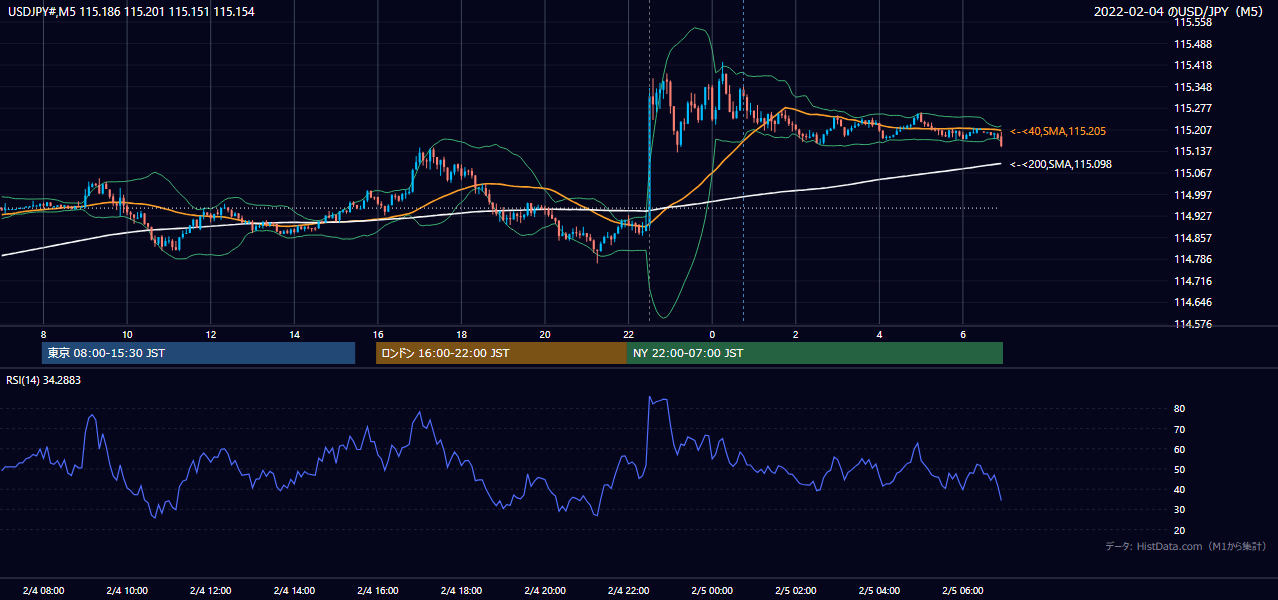This screenshot has width=1278, height=600.
Task: Click hour label 0 under price chart
Action: [712, 333]
